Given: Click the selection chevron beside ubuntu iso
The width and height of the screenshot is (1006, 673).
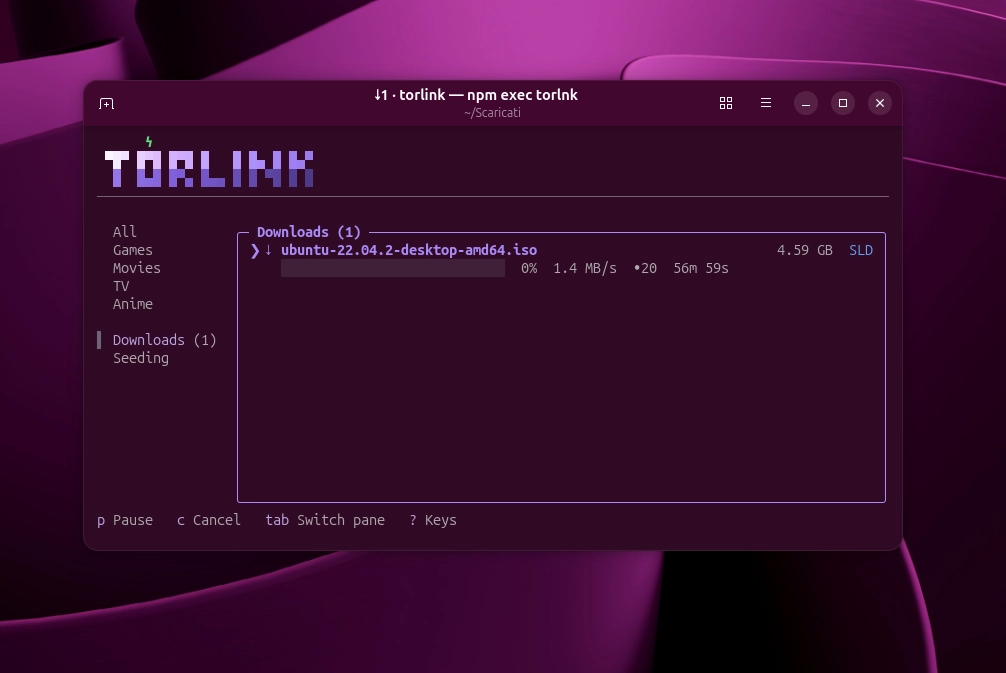Looking at the screenshot, I should click(255, 250).
